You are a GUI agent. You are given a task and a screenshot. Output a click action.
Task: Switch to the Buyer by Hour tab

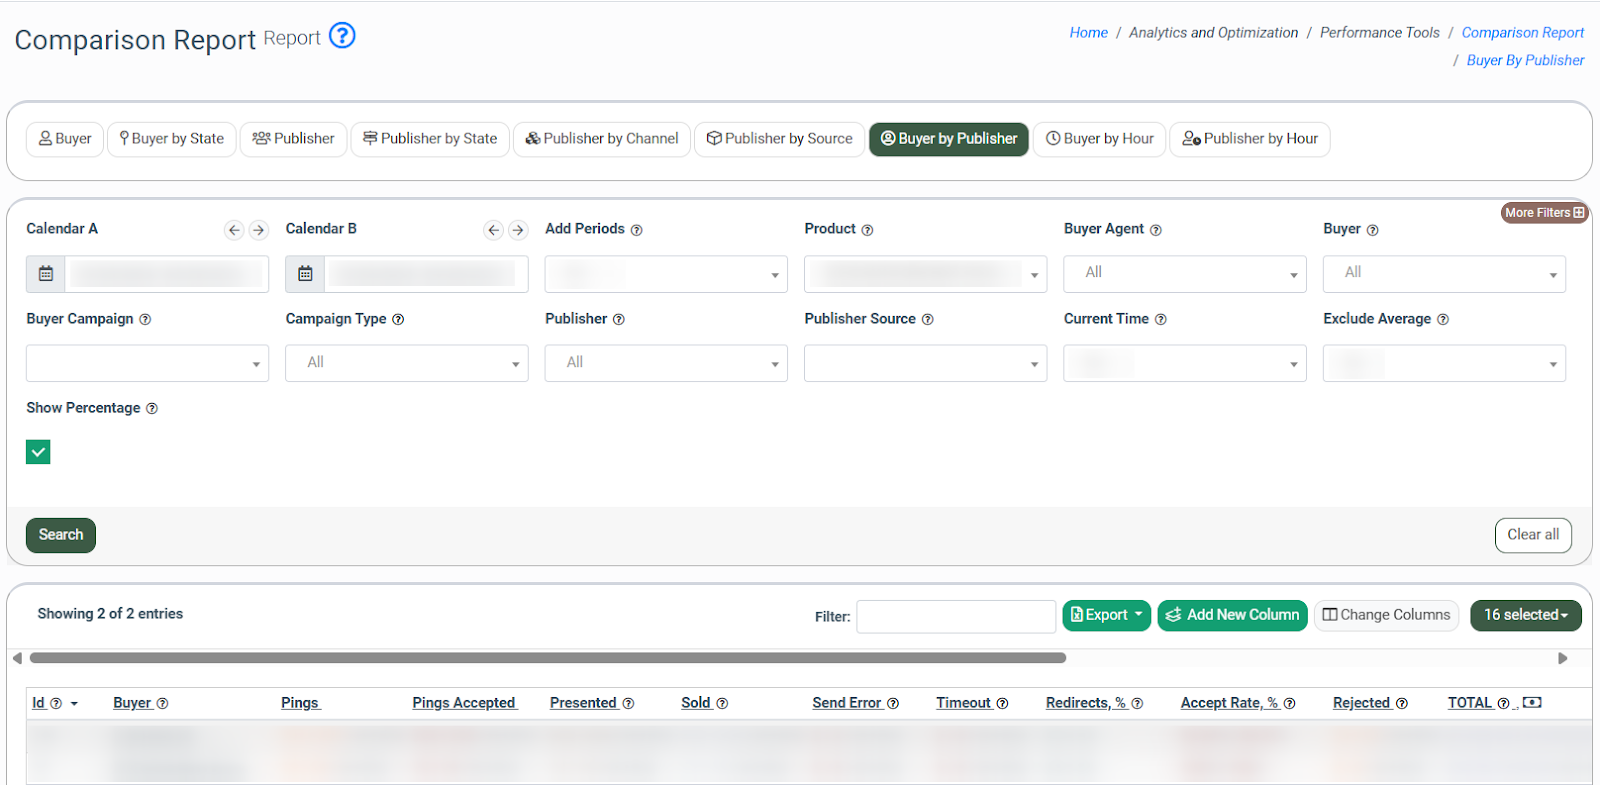click(1099, 139)
